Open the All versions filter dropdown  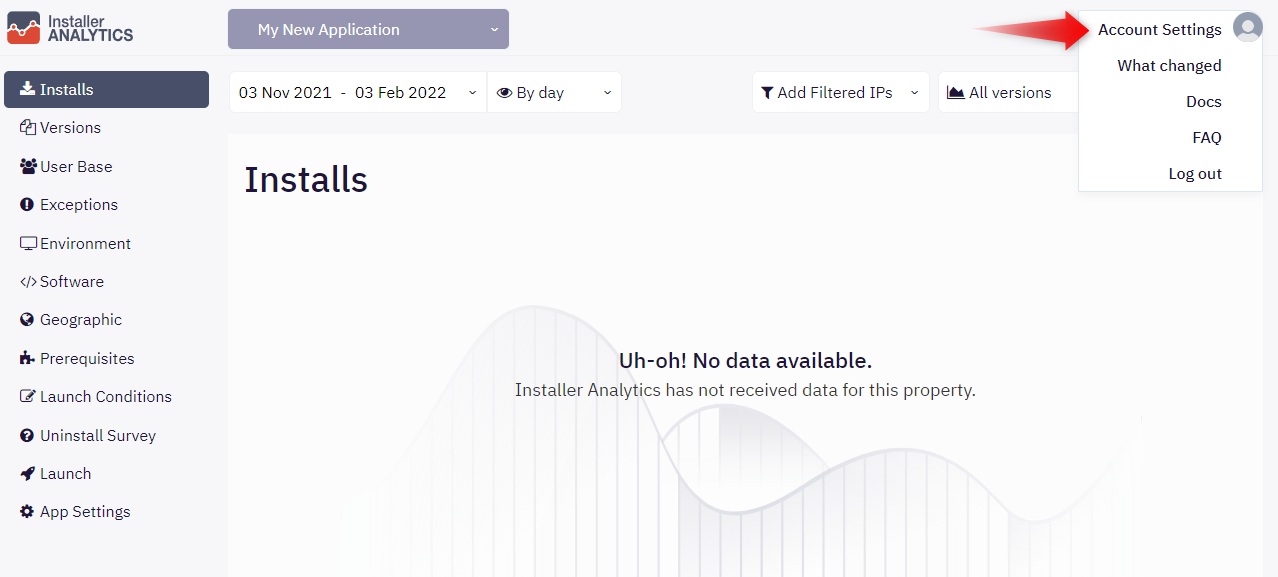pos(1008,92)
